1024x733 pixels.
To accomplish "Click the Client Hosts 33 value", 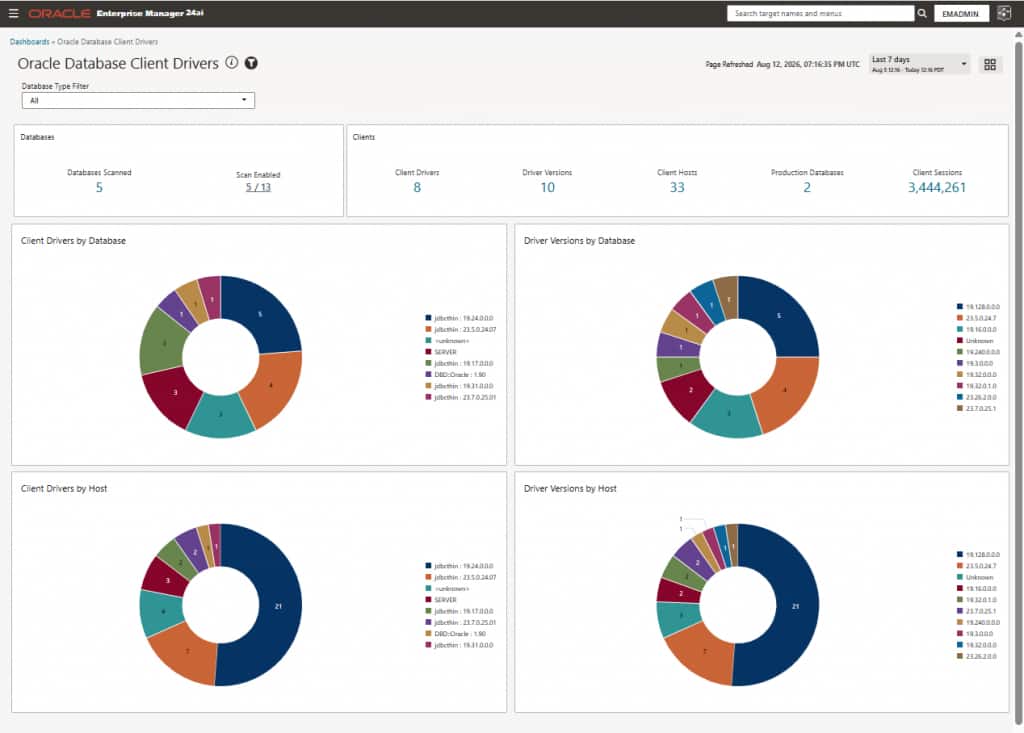I will [x=677, y=187].
